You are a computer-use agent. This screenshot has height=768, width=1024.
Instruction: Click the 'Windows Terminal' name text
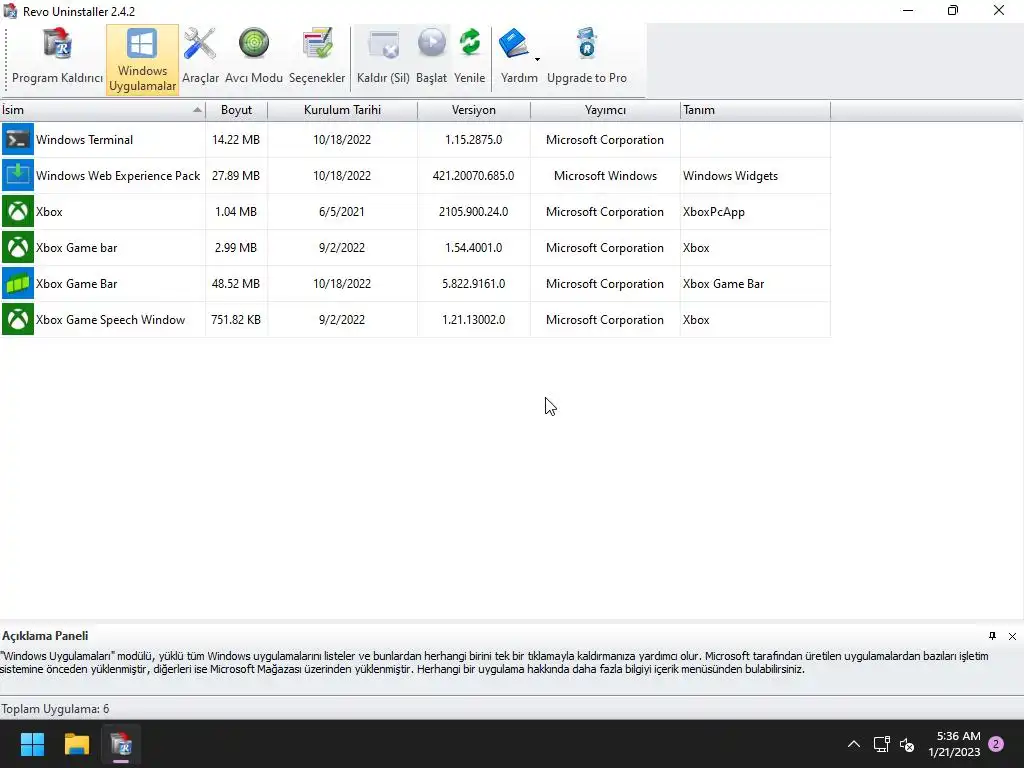pos(84,140)
